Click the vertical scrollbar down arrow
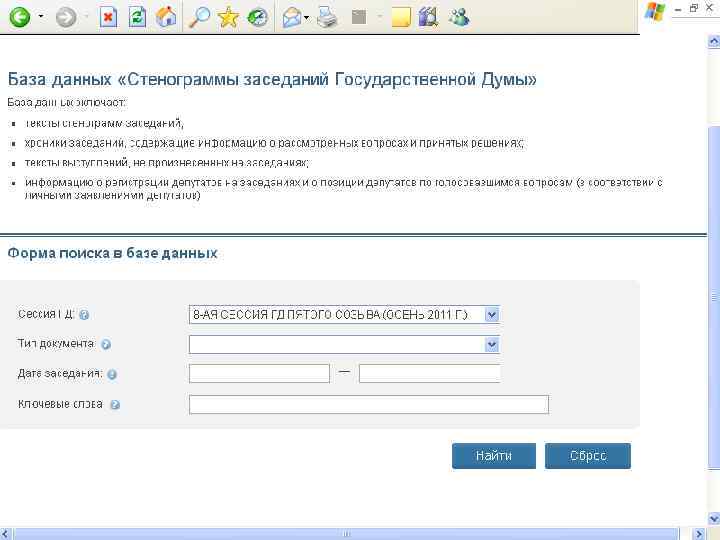The width and height of the screenshot is (720, 540). point(714,519)
